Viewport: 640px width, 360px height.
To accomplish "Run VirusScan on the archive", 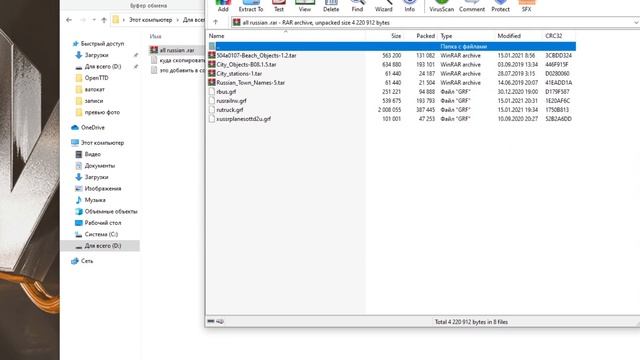I will click(x=441, y=6).
